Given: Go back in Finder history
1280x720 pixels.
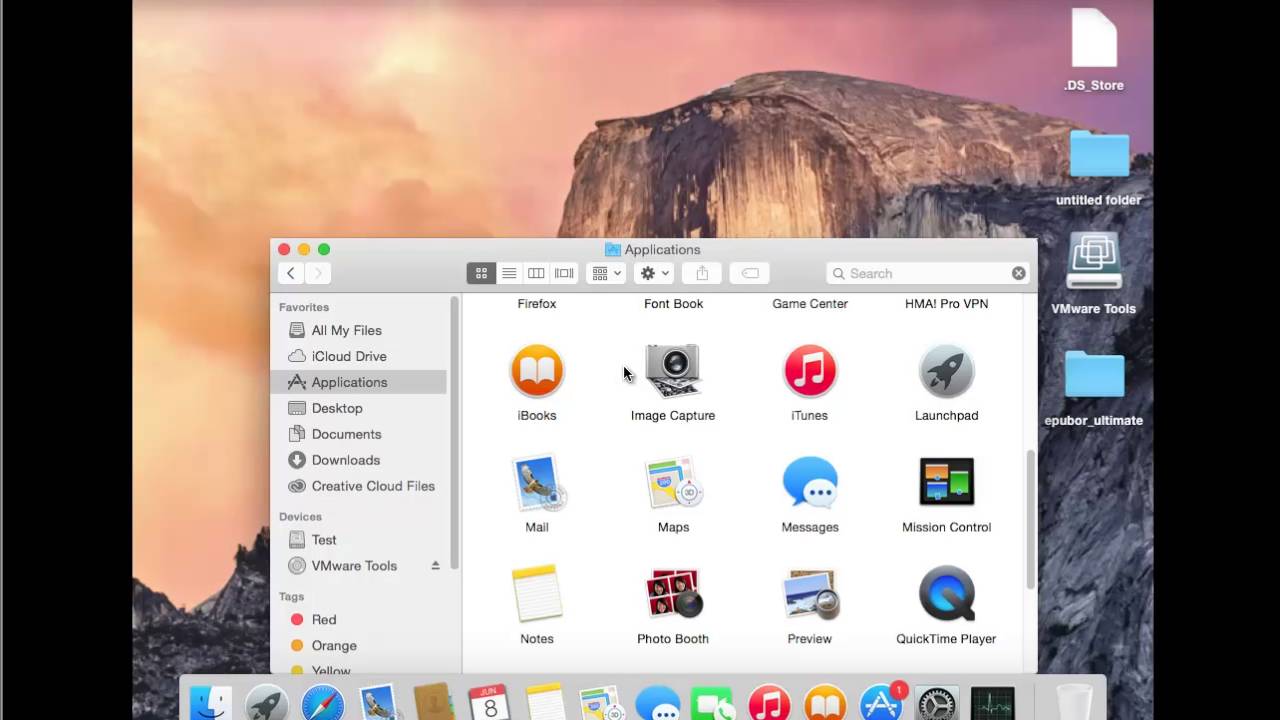Looking at the screenshot, I should (x=291, y=273).
